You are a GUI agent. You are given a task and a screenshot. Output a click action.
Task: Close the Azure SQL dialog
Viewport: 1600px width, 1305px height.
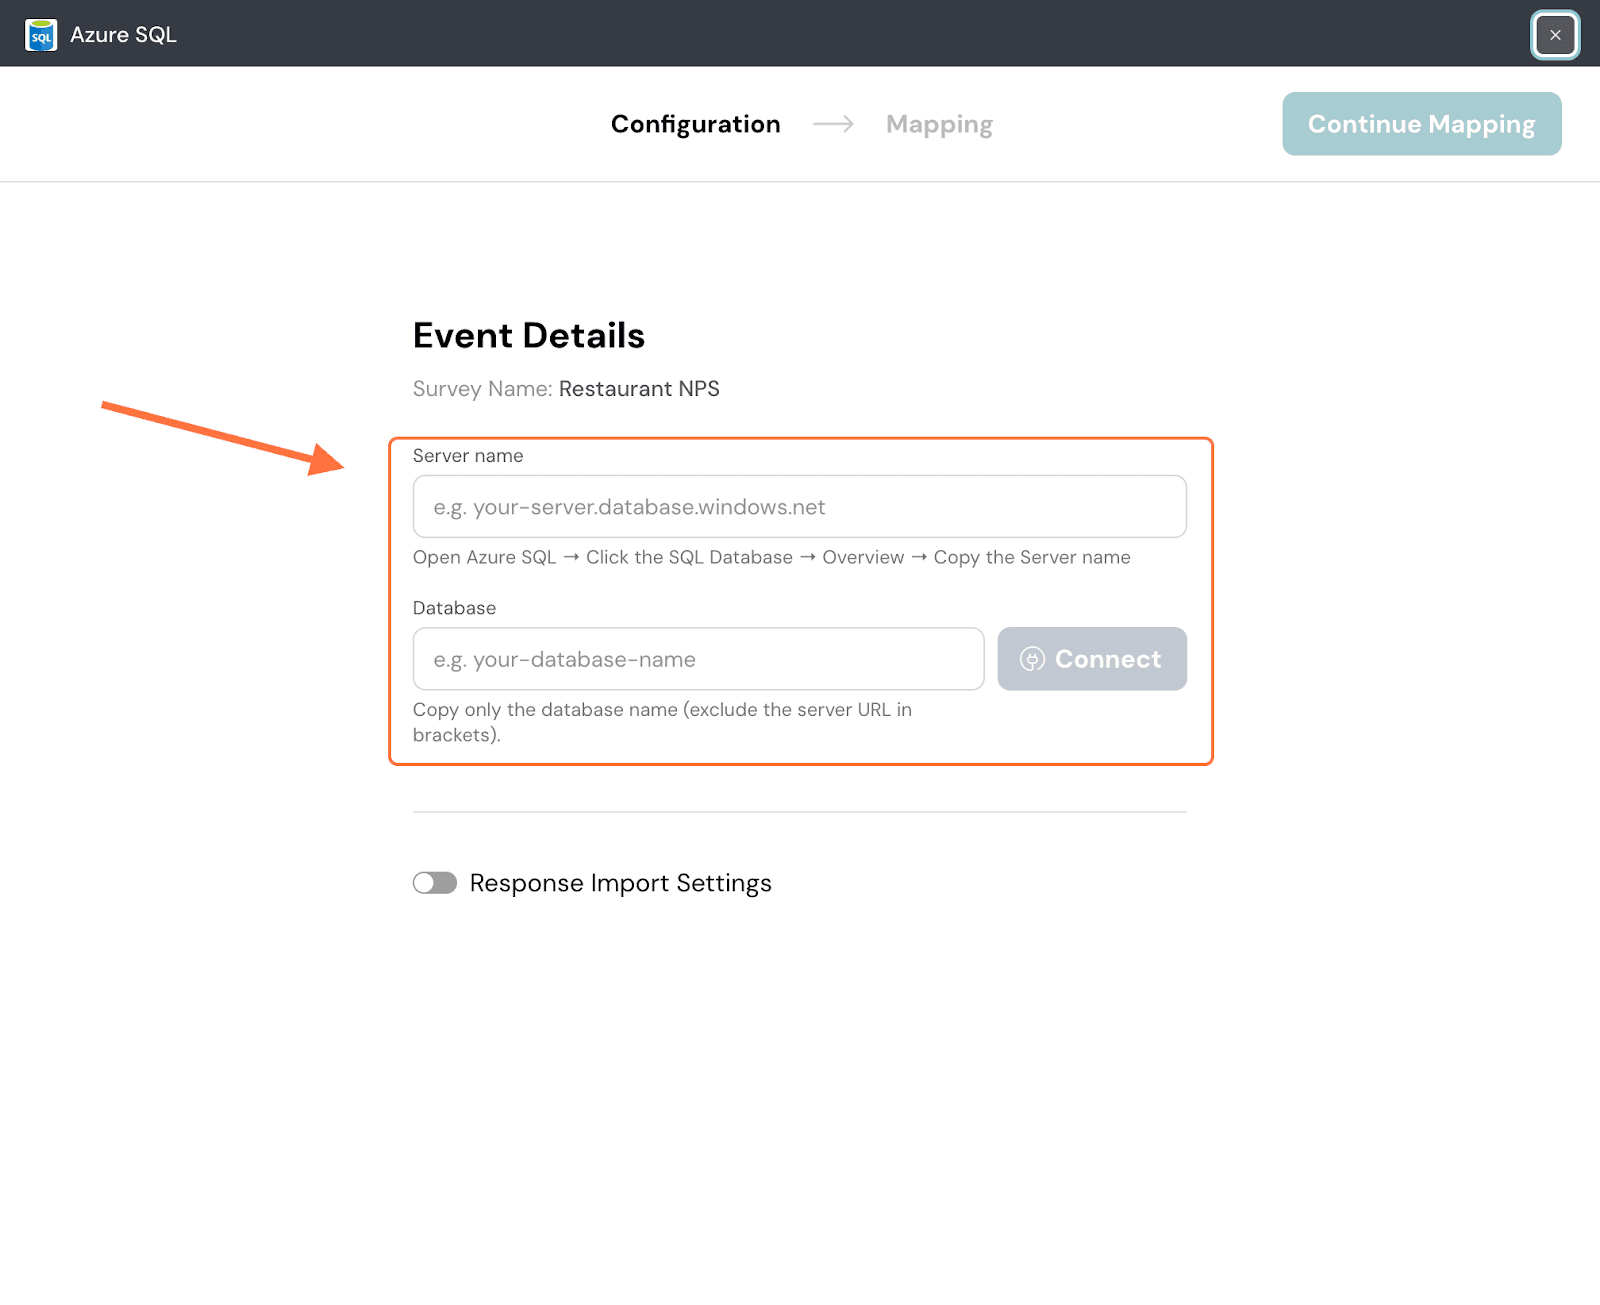click(1555, 35)
